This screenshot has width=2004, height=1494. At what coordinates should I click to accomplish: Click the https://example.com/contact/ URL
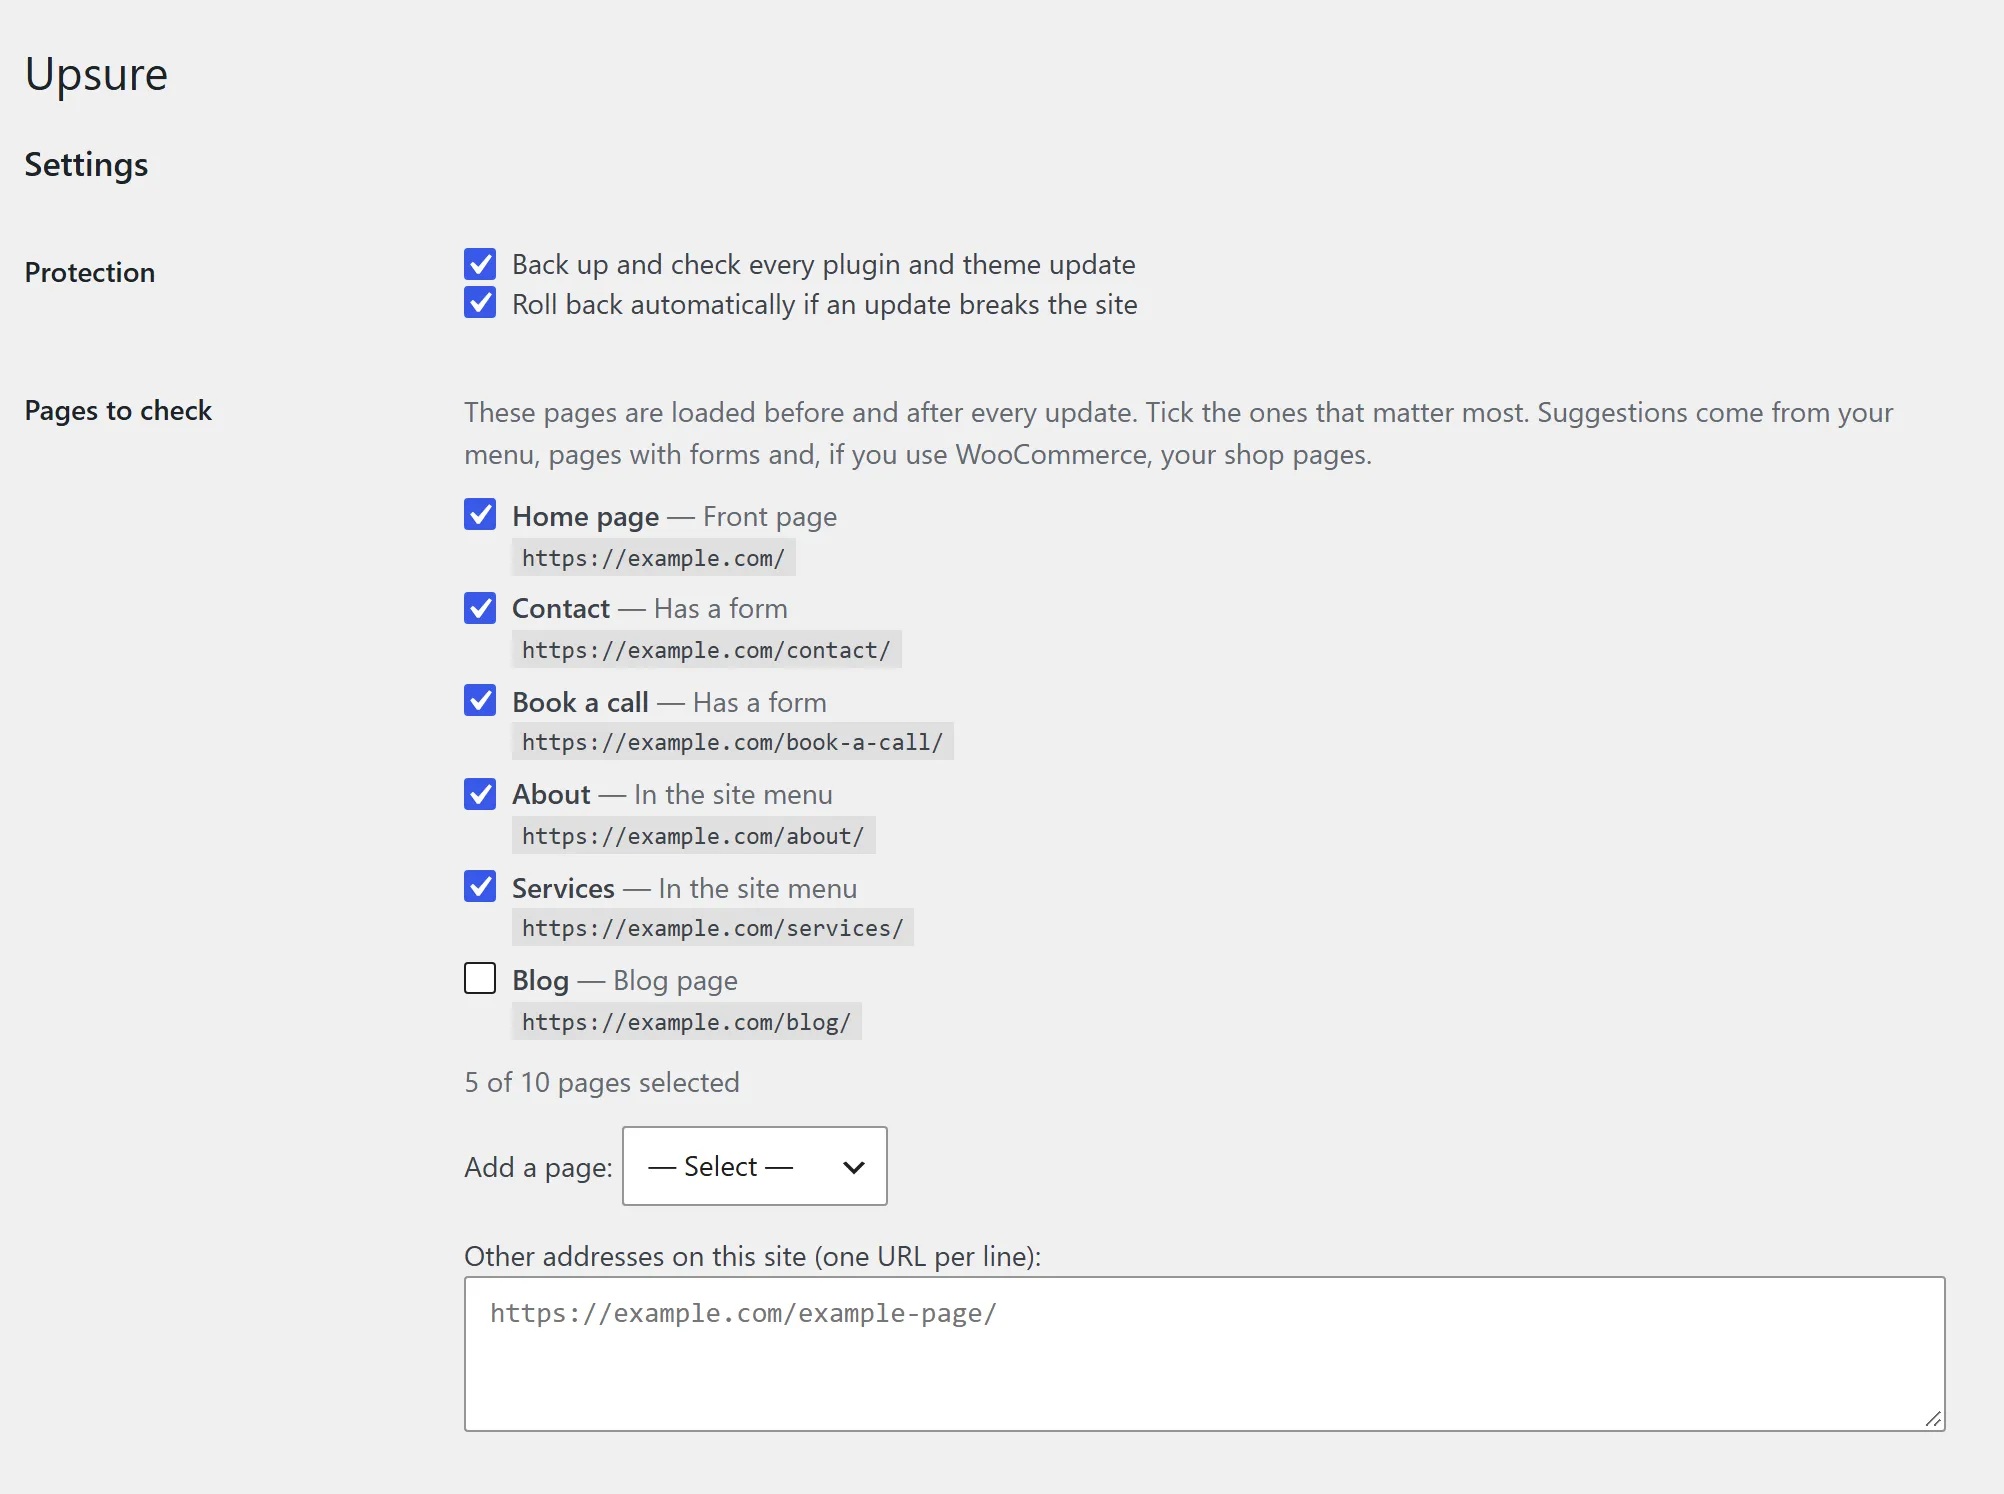tap(706, 650)
